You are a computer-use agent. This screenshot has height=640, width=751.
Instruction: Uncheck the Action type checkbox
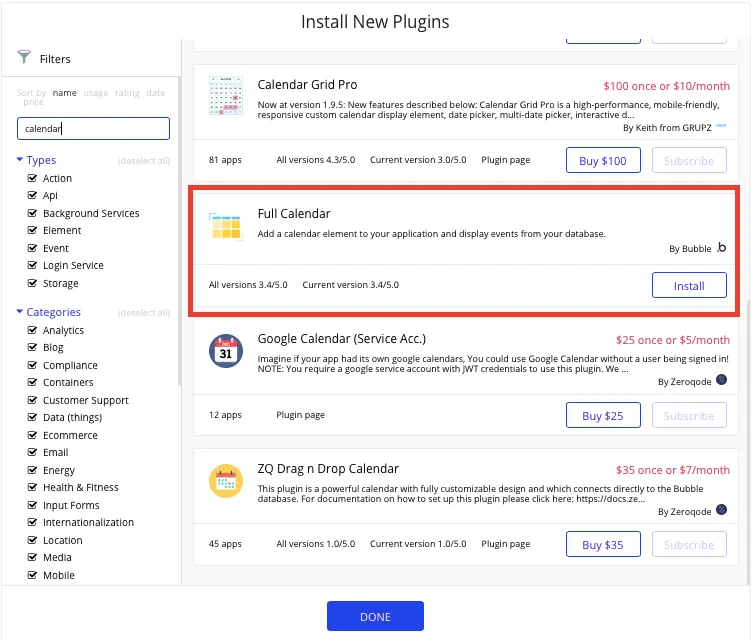pyautogui.click(x=32, y=178)
